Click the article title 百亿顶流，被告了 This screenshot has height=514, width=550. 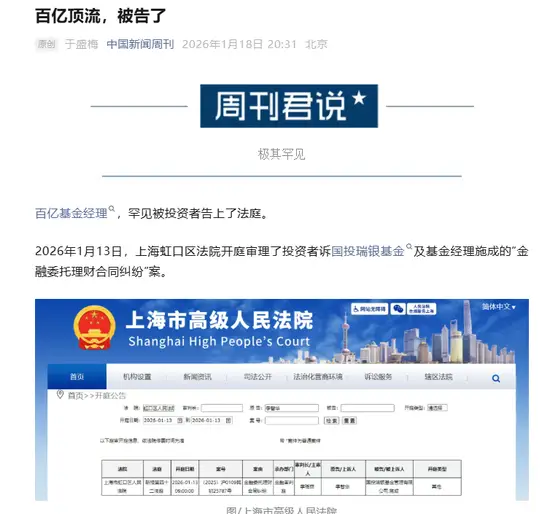click(x=100, y=16)
